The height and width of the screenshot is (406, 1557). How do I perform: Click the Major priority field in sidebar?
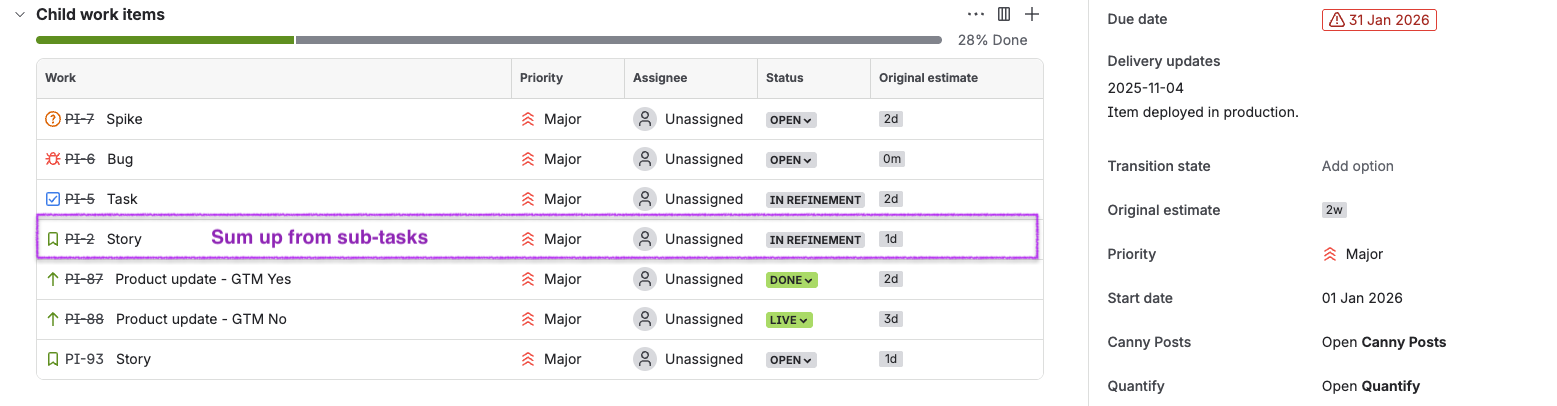coord(1353,254)
